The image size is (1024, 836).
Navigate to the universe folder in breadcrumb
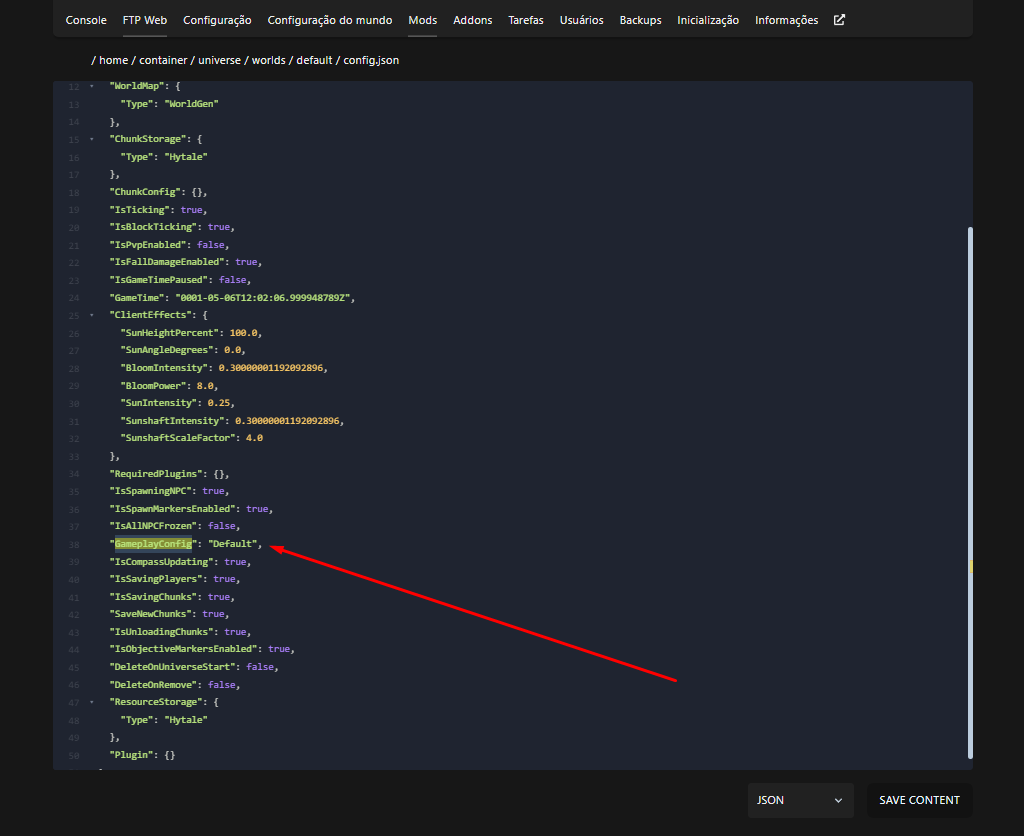(217, 61)
